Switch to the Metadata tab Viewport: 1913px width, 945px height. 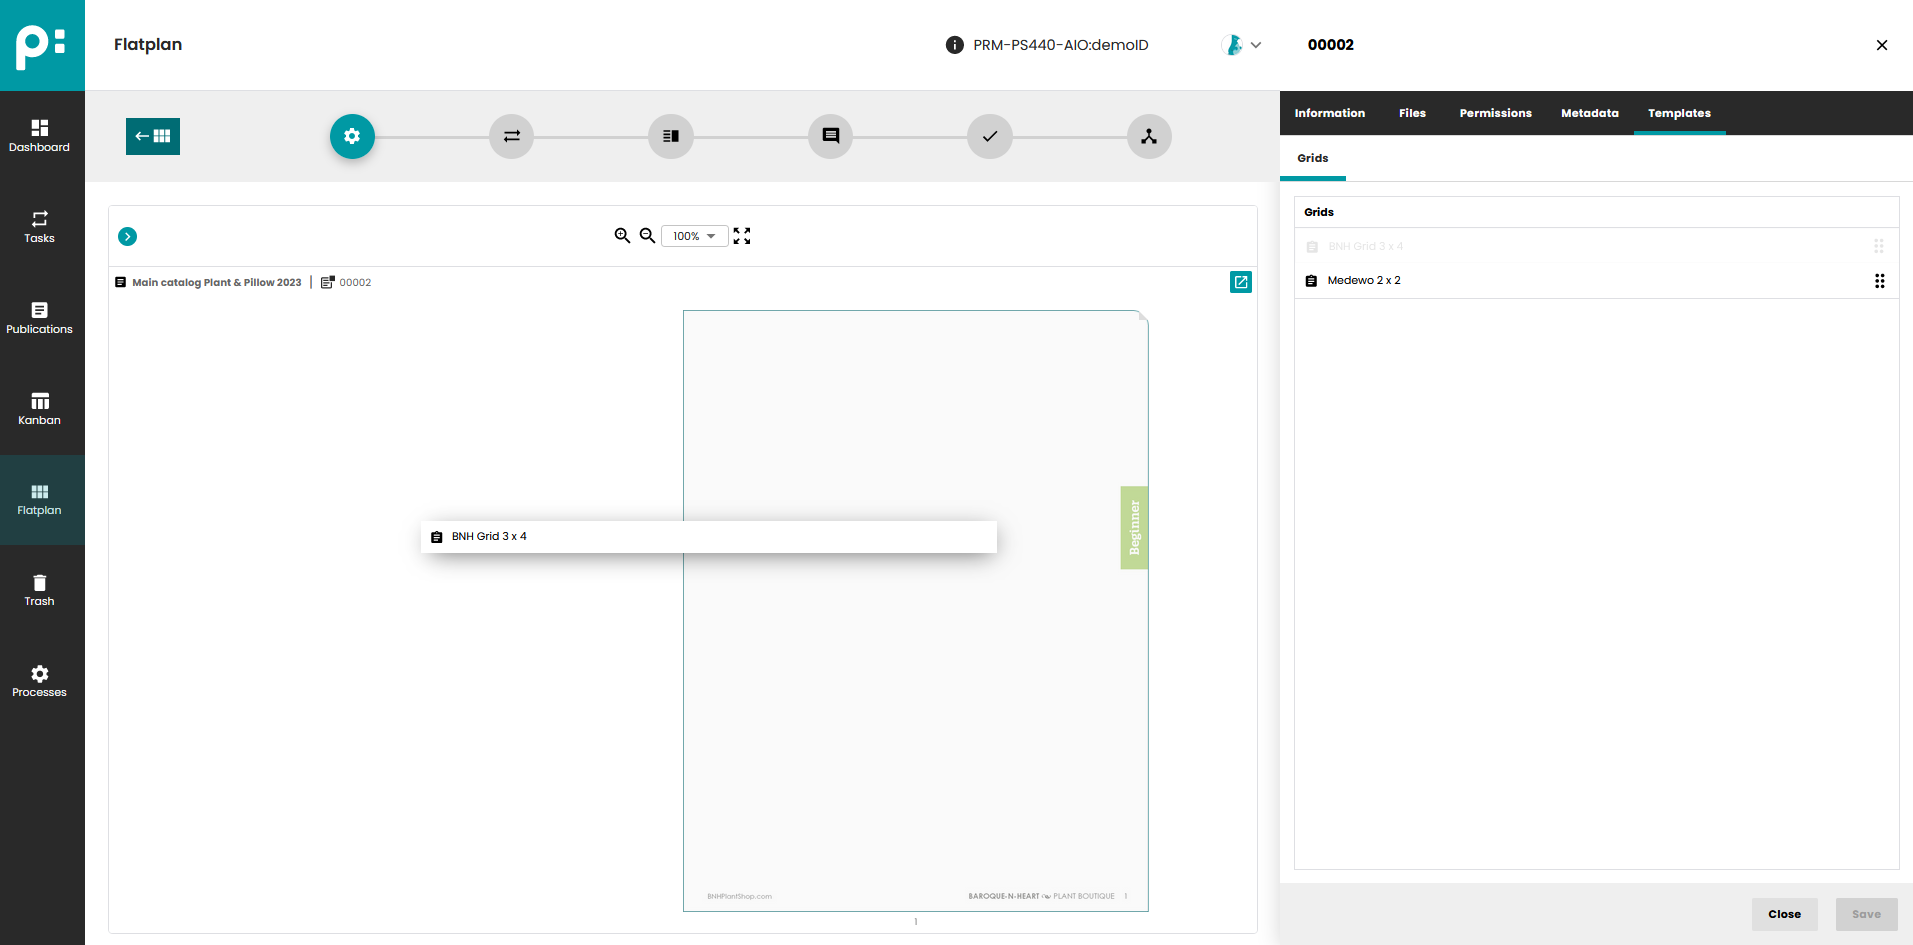1589,113
